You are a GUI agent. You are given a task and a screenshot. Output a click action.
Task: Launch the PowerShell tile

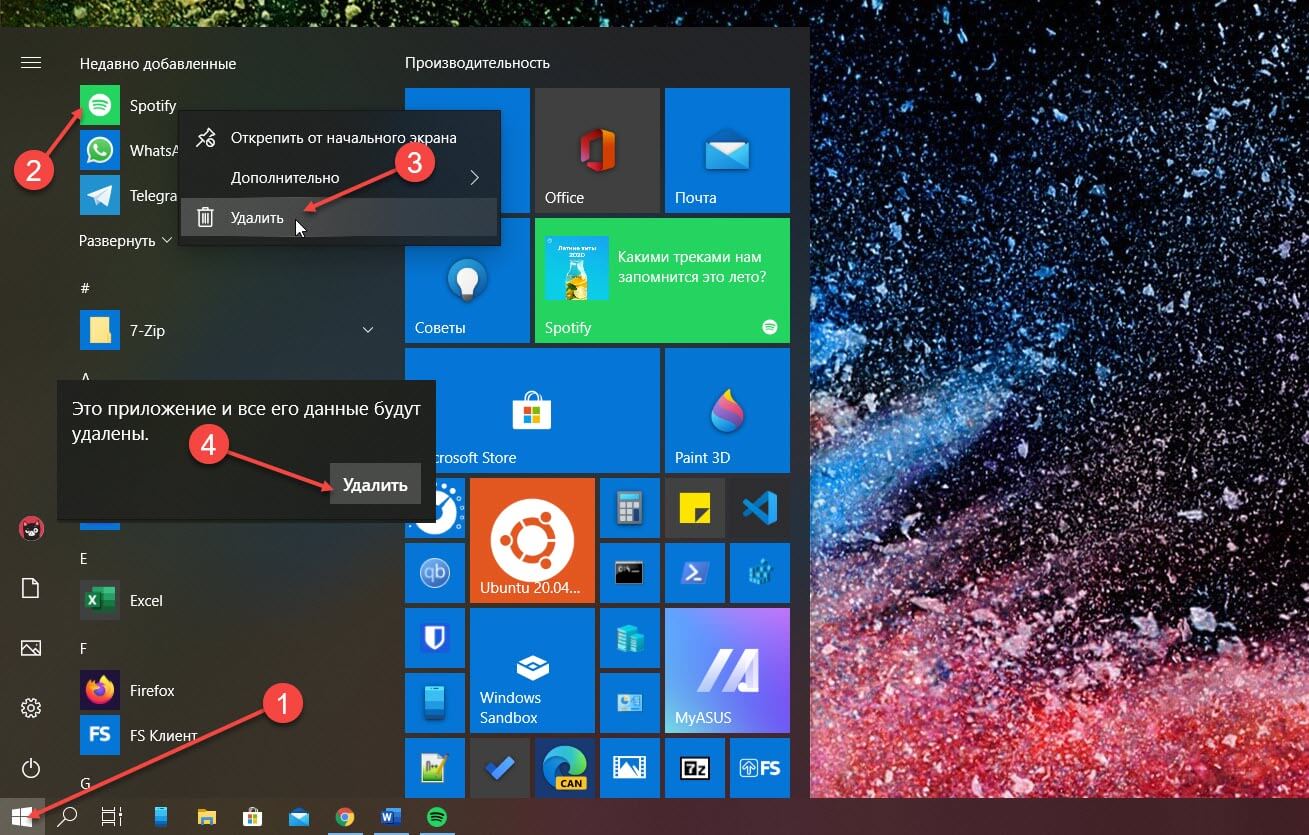695,573
